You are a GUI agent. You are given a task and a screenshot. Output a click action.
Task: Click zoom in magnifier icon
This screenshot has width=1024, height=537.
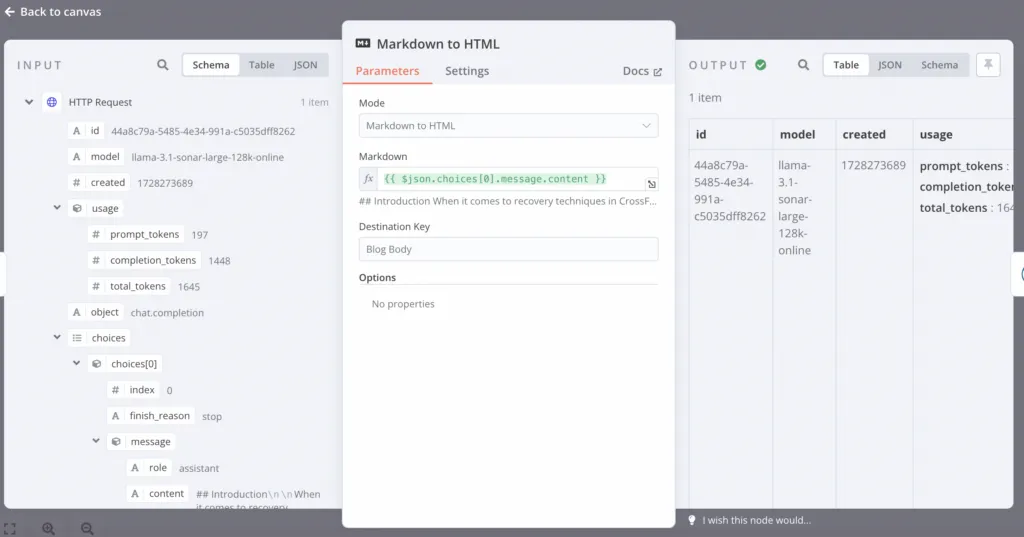pos(48,529)
